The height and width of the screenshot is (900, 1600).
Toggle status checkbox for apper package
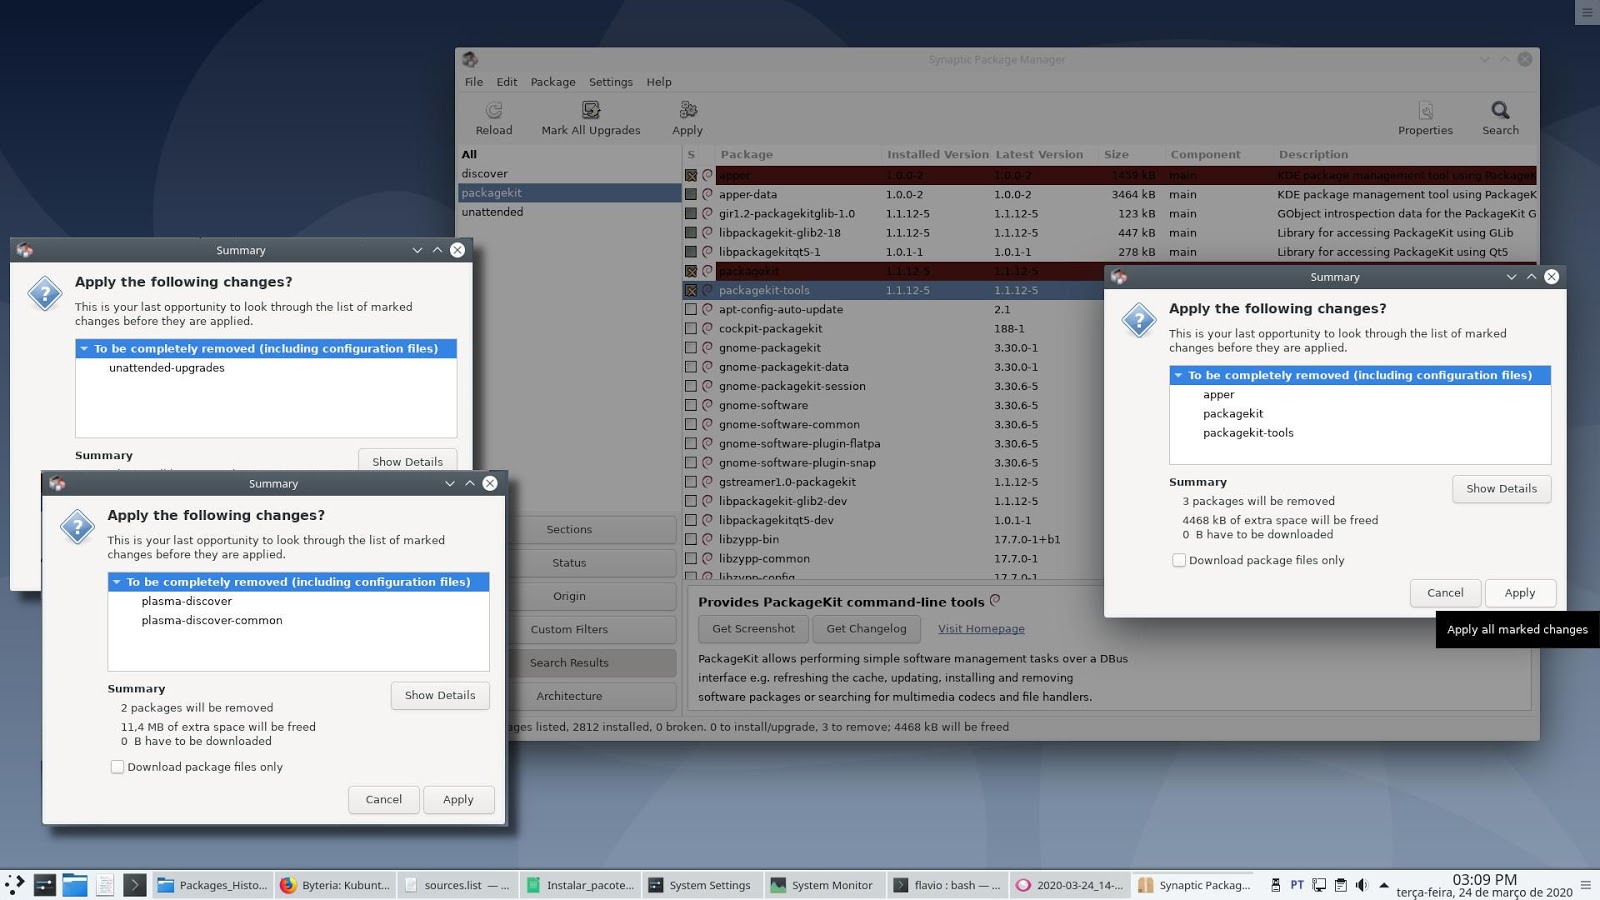pyautogui.click(x=691, y=175)
